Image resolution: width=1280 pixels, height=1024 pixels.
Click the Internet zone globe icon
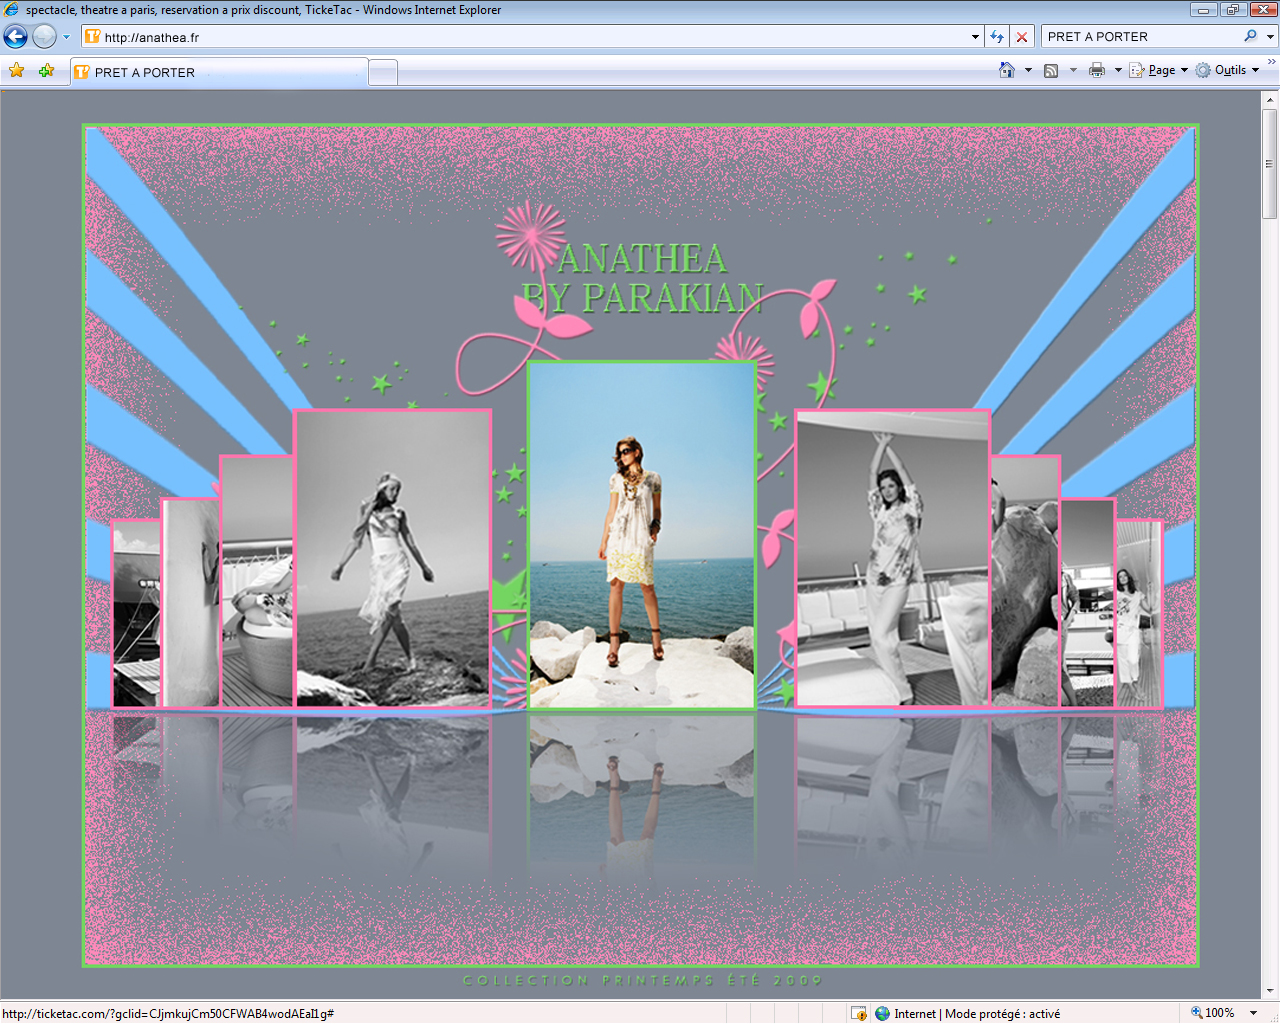click(882, 1013)
